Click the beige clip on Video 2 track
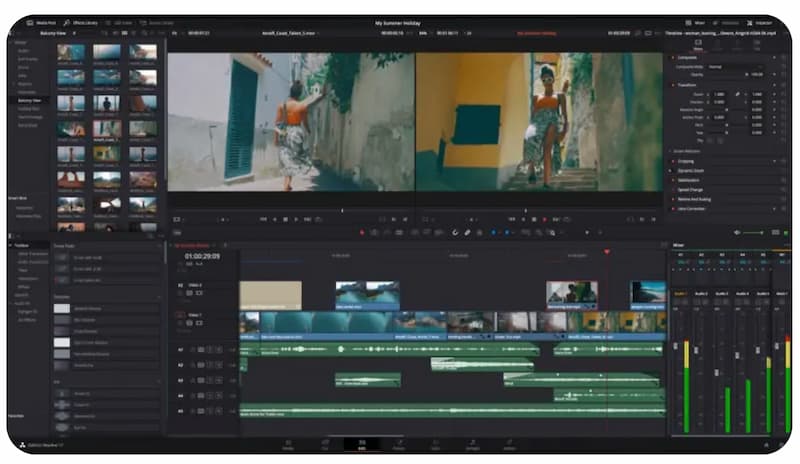 270,294
